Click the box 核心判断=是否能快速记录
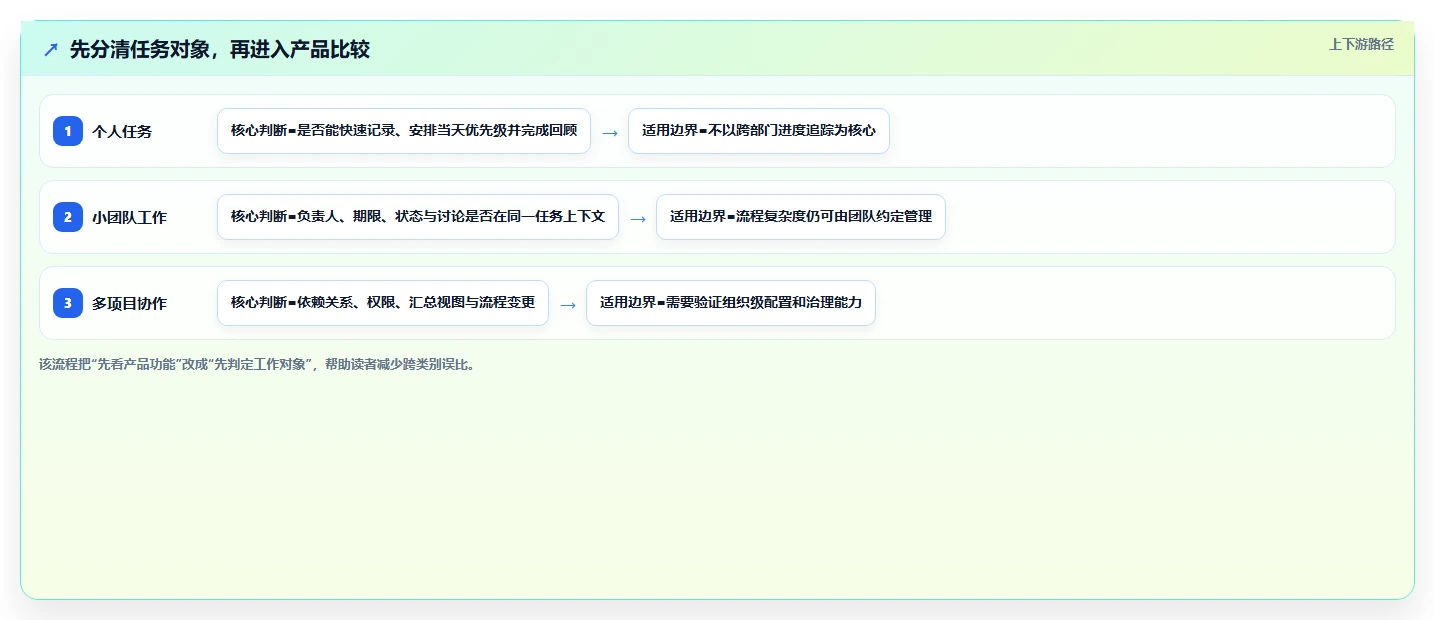Viewport: 1435px width, 620px height. pyautogui.click(x=404, y=131)
